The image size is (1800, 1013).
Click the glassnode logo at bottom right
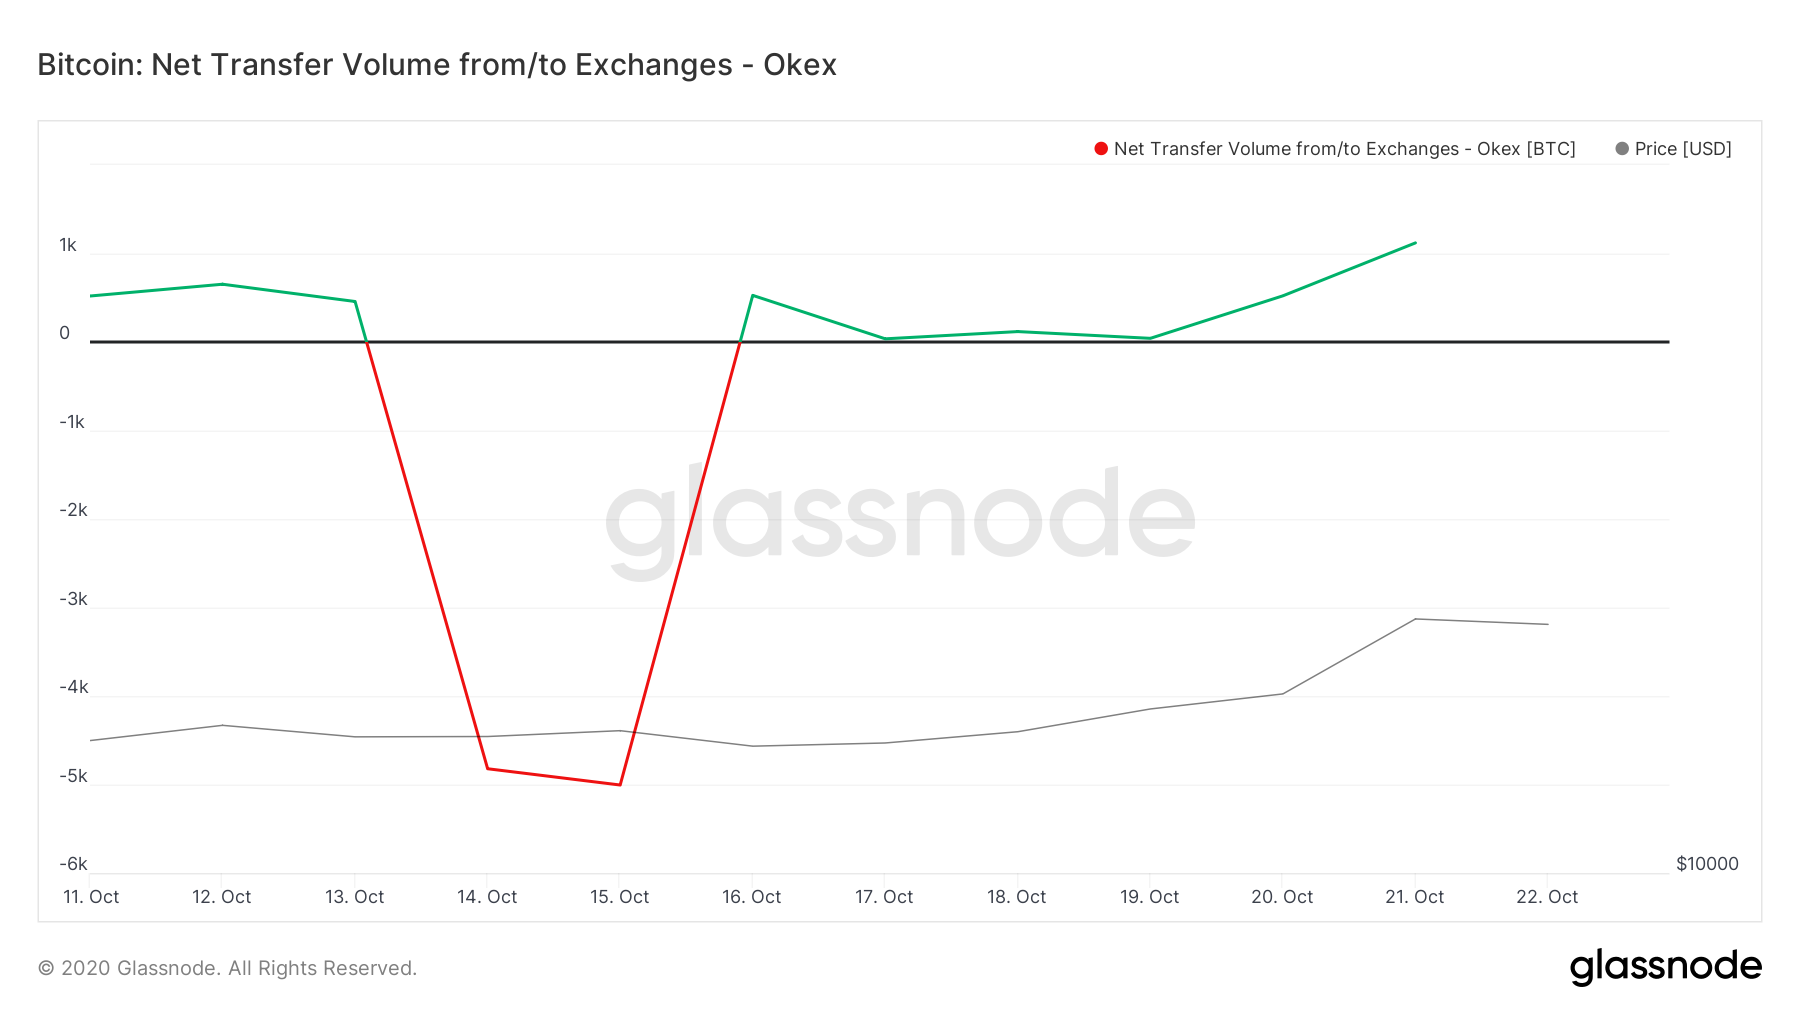click(1665, 967)
